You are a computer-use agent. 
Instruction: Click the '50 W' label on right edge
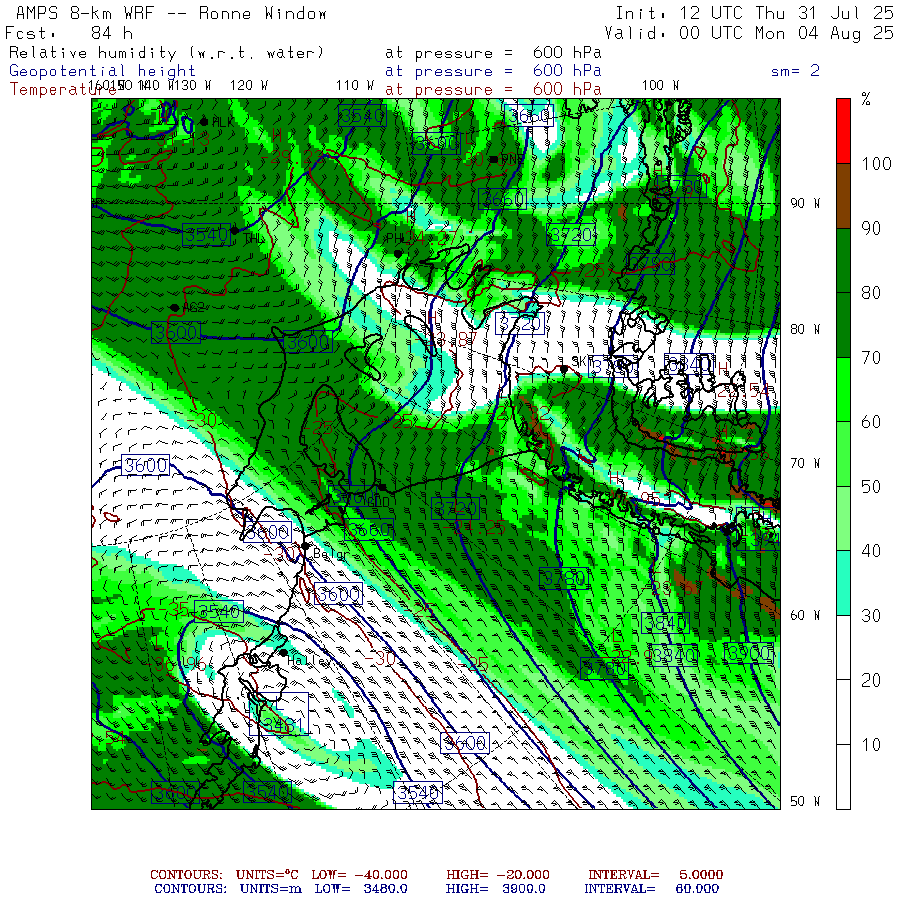pos(805,801)
